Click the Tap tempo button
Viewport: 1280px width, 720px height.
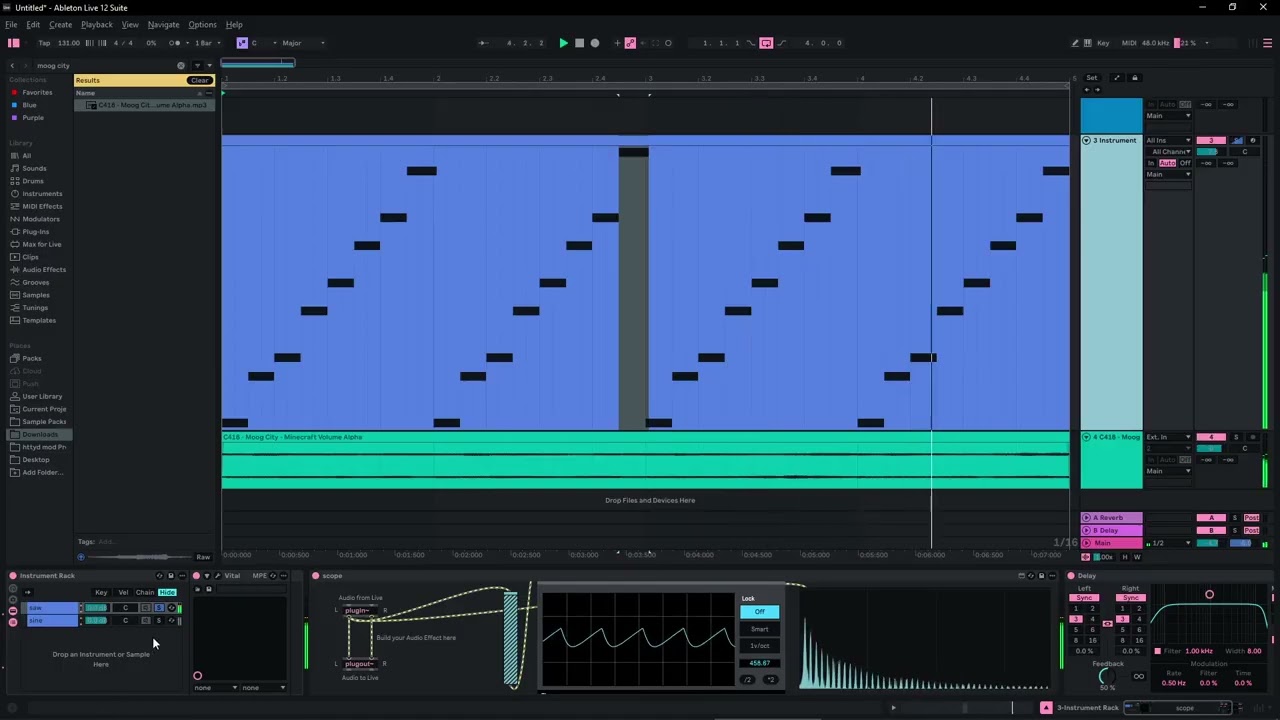(44, 43)
